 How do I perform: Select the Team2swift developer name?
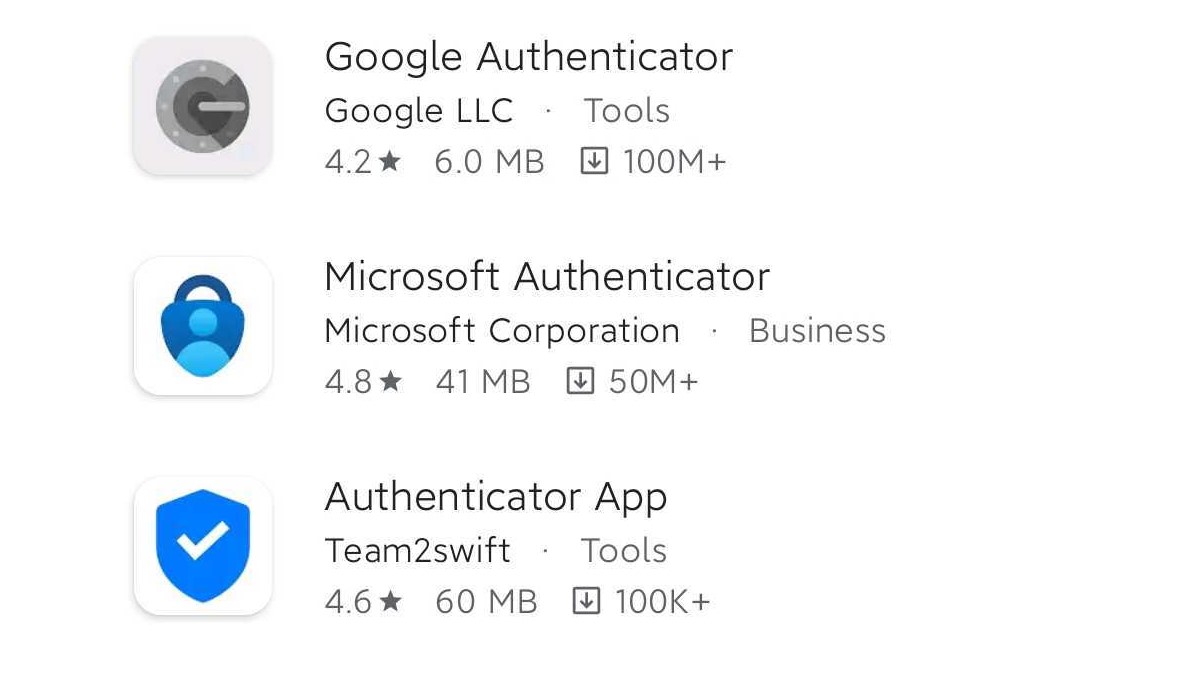pos(417,550)
